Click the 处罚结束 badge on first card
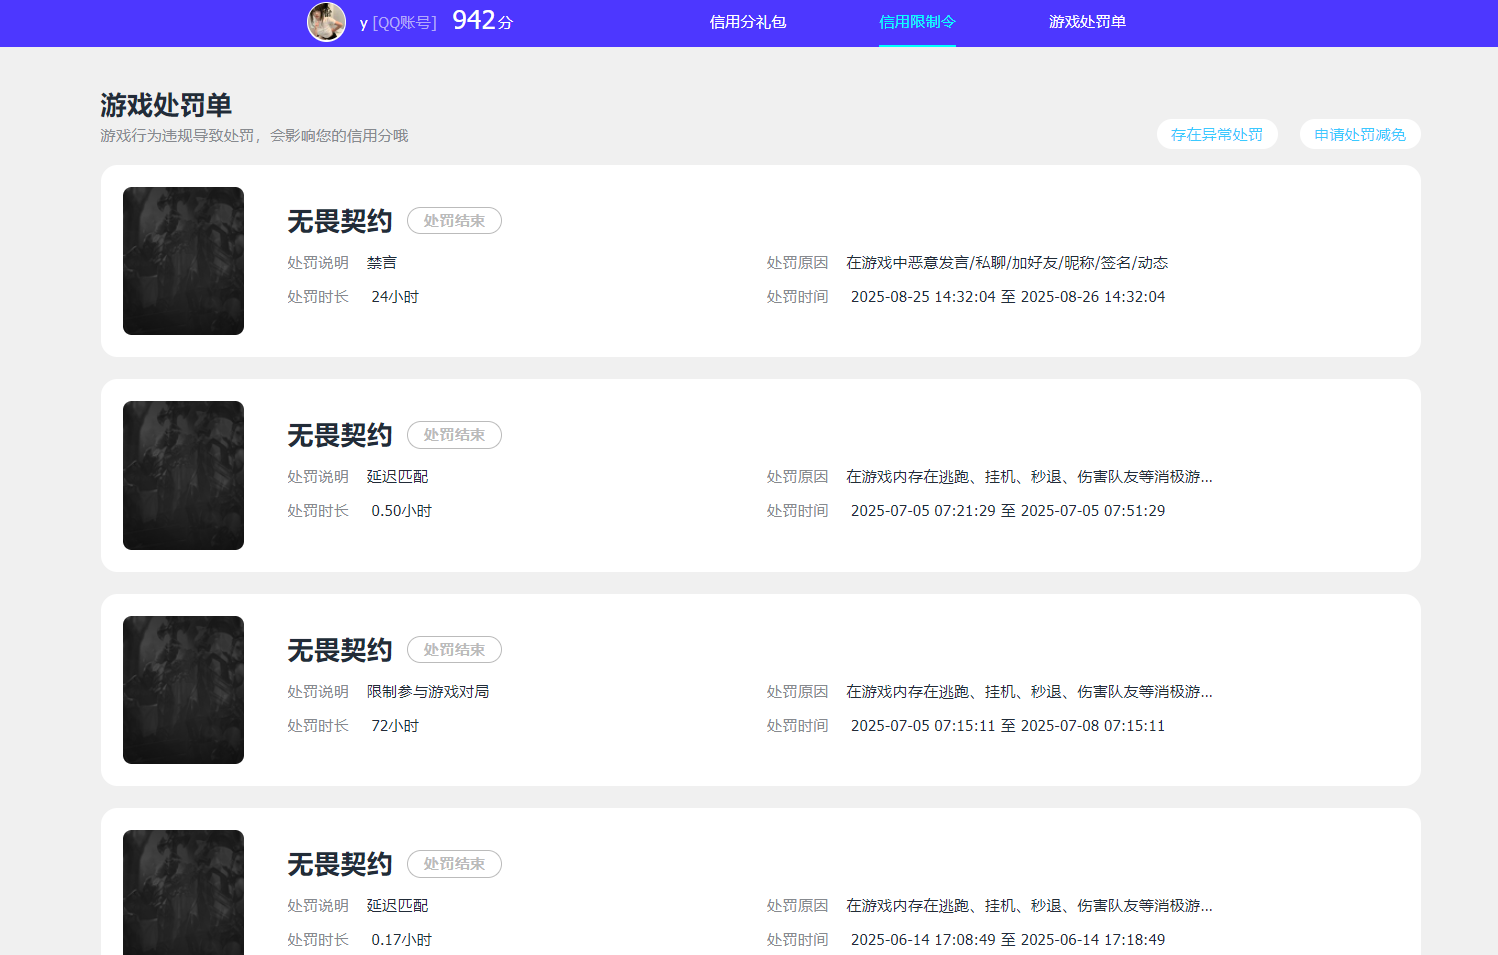1498x955 pixels. click(454, 220)
